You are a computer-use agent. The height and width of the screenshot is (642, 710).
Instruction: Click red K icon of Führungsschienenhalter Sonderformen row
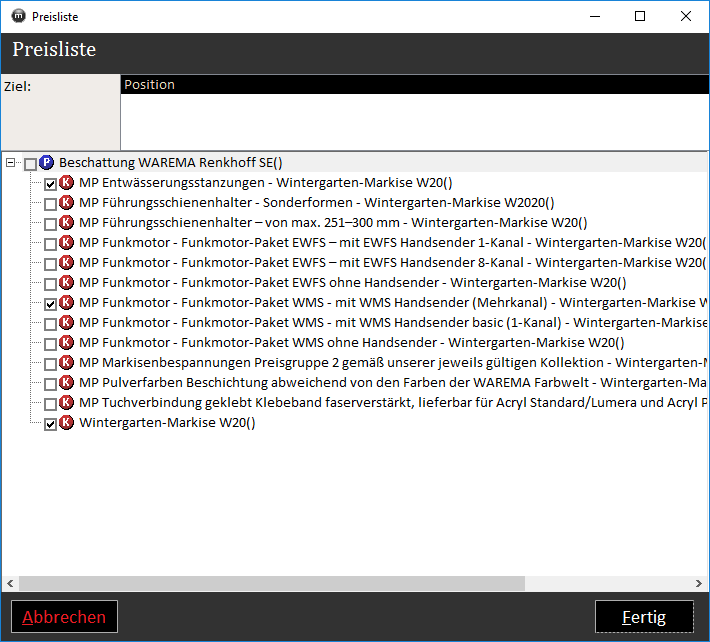point(67,202)
